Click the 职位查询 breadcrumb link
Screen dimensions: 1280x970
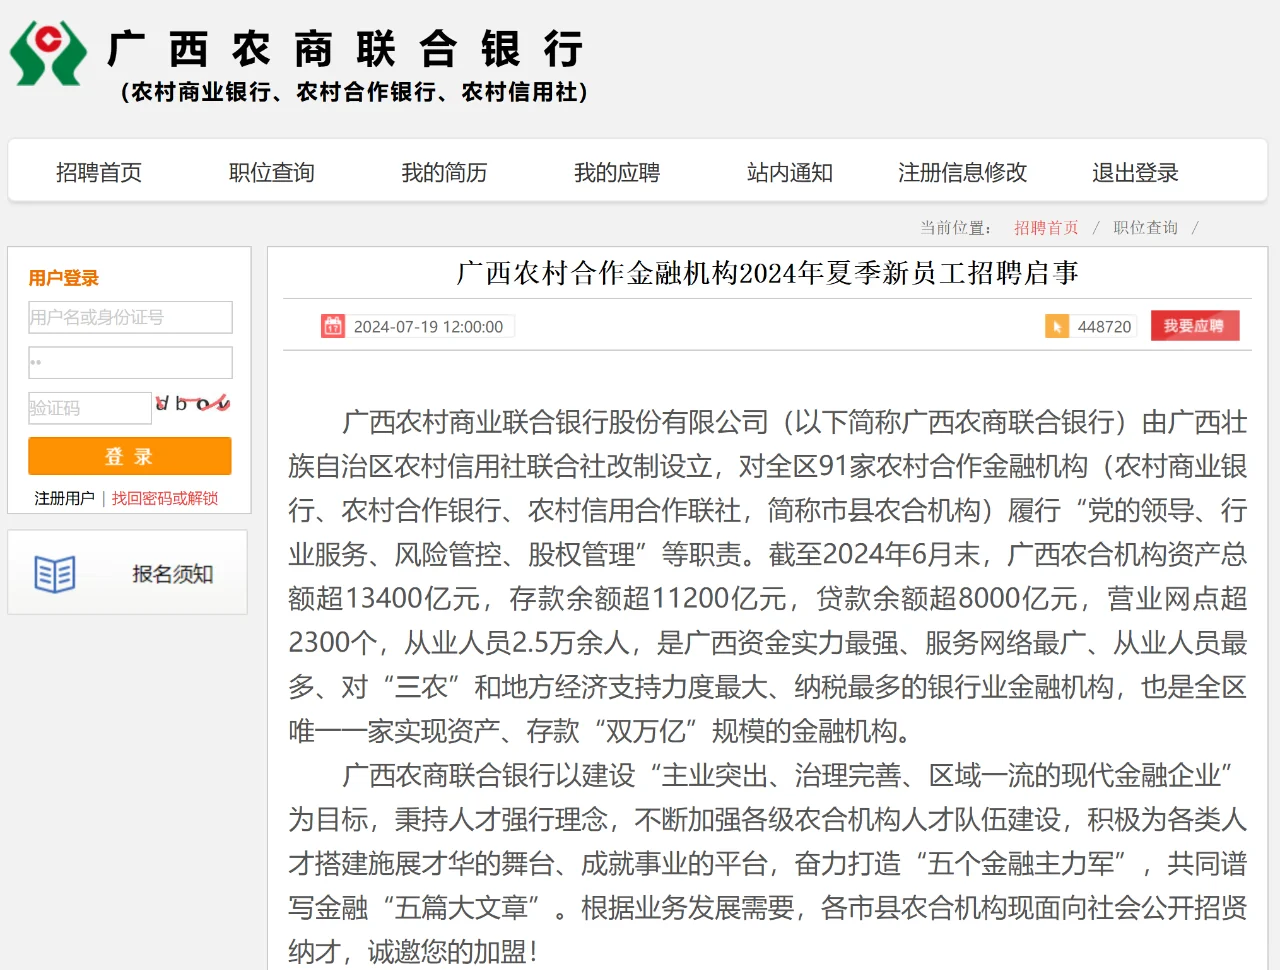1145,228
